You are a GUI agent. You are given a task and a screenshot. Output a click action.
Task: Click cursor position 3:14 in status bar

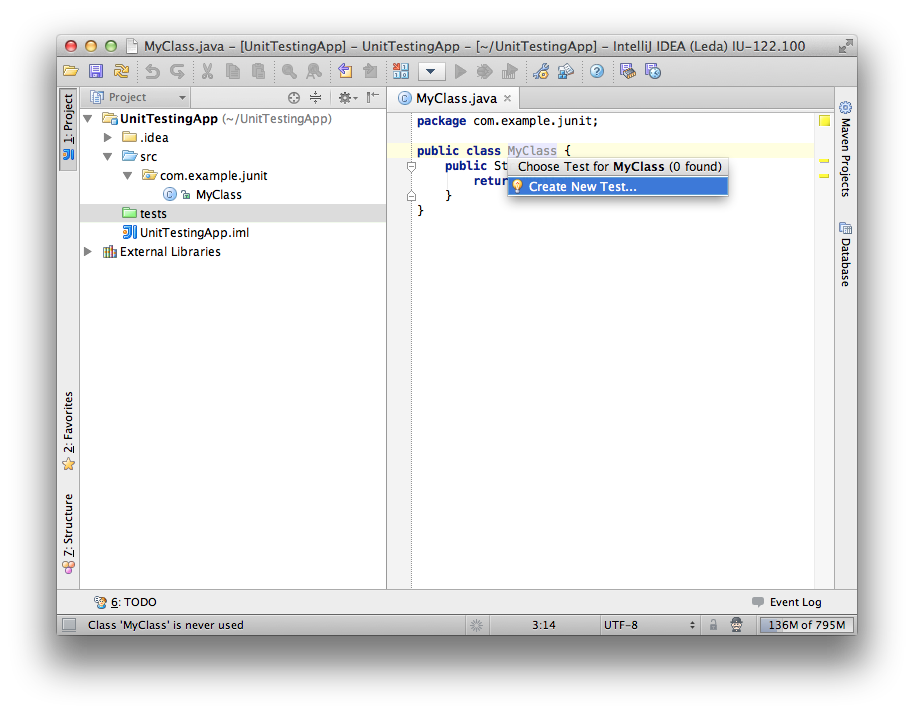tap(543, 625)
